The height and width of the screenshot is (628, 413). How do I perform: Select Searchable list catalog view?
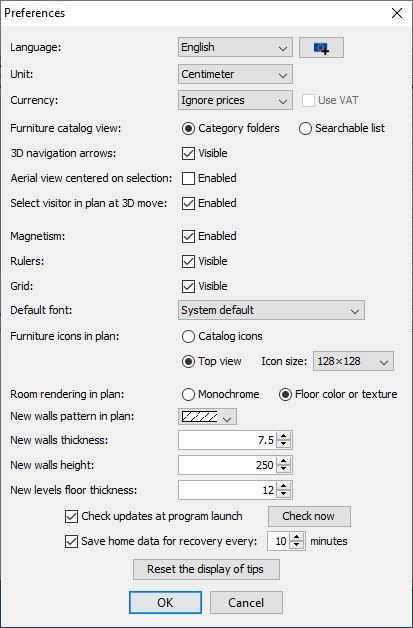coord(305,129)
